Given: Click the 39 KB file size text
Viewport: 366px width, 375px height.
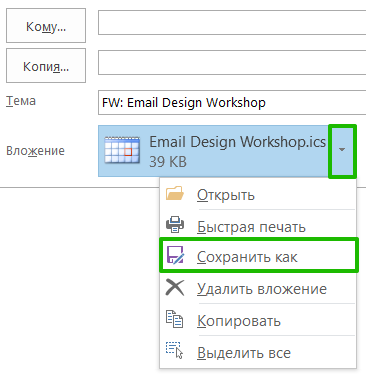Looking at the screenshot, I should click(x=168, y=162).
